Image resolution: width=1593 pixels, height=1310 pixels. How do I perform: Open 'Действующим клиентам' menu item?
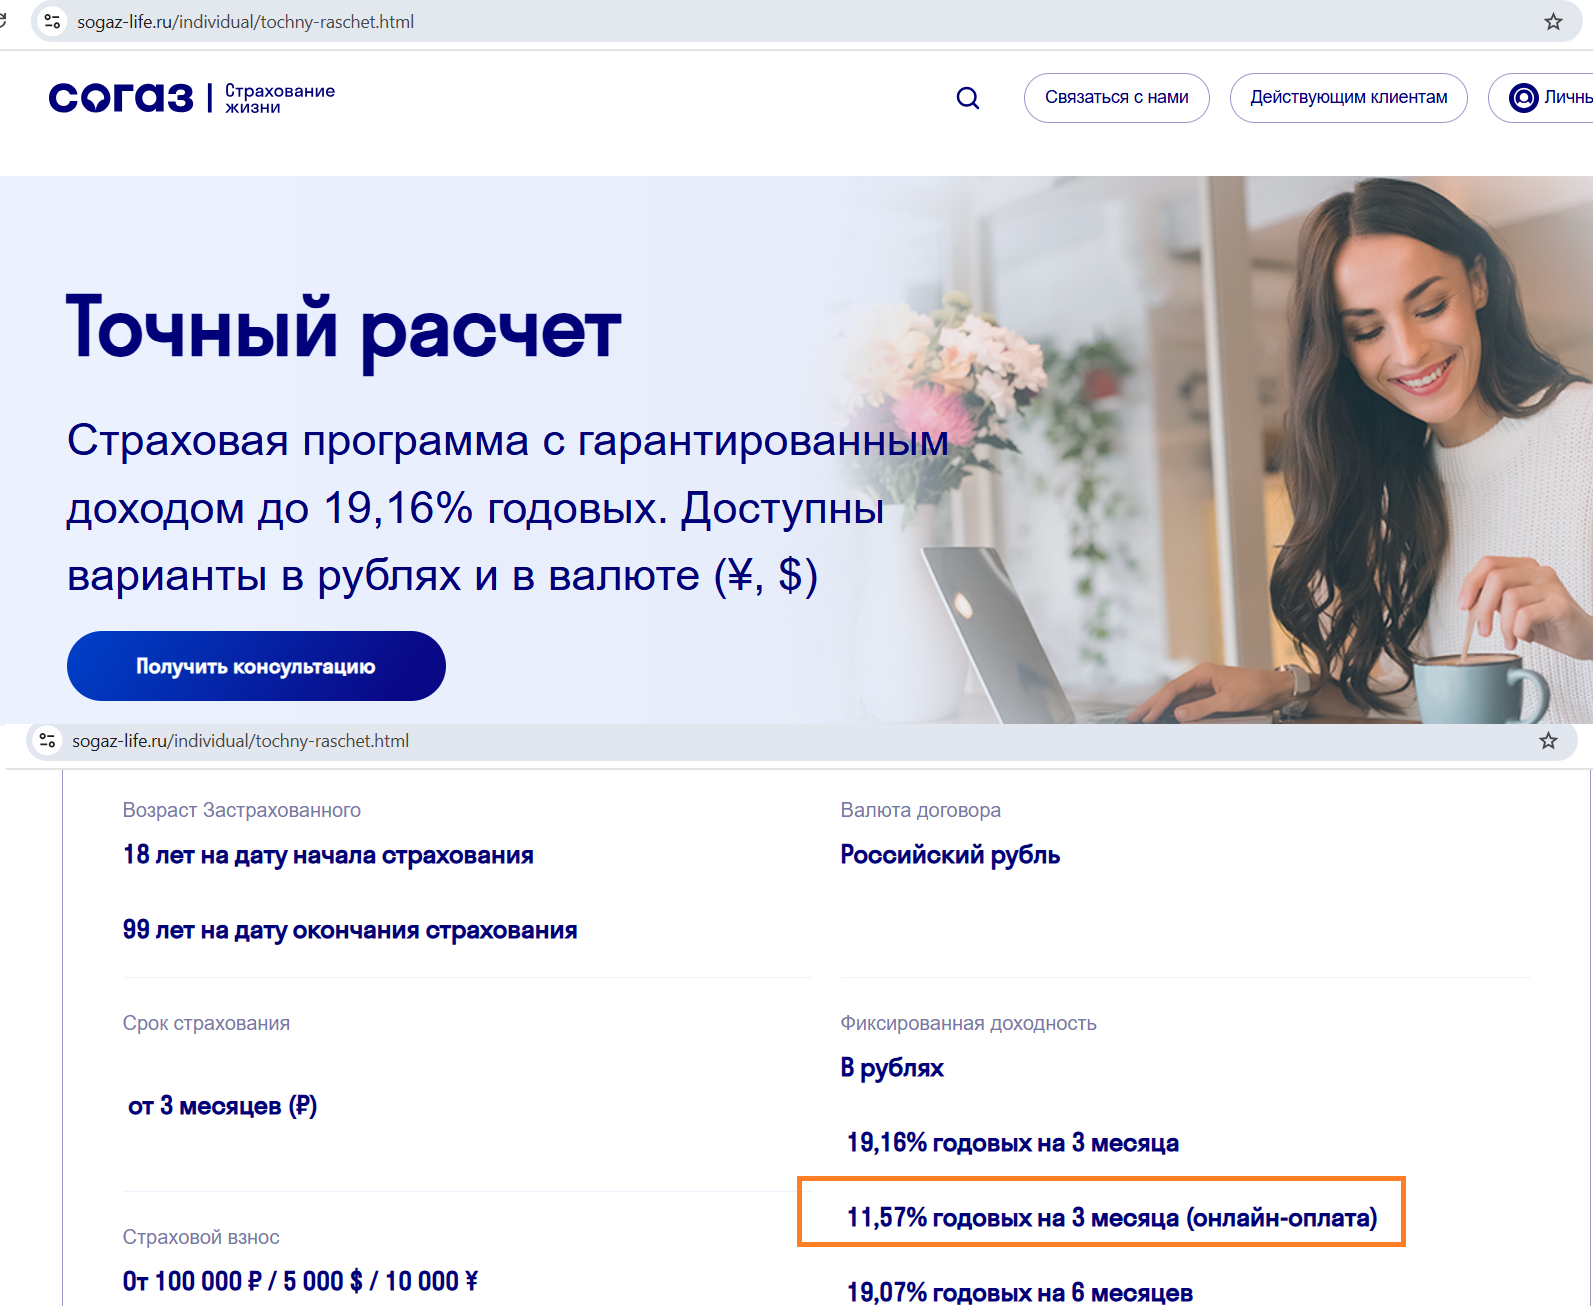pyautogui.click(x=1348, y=98)
